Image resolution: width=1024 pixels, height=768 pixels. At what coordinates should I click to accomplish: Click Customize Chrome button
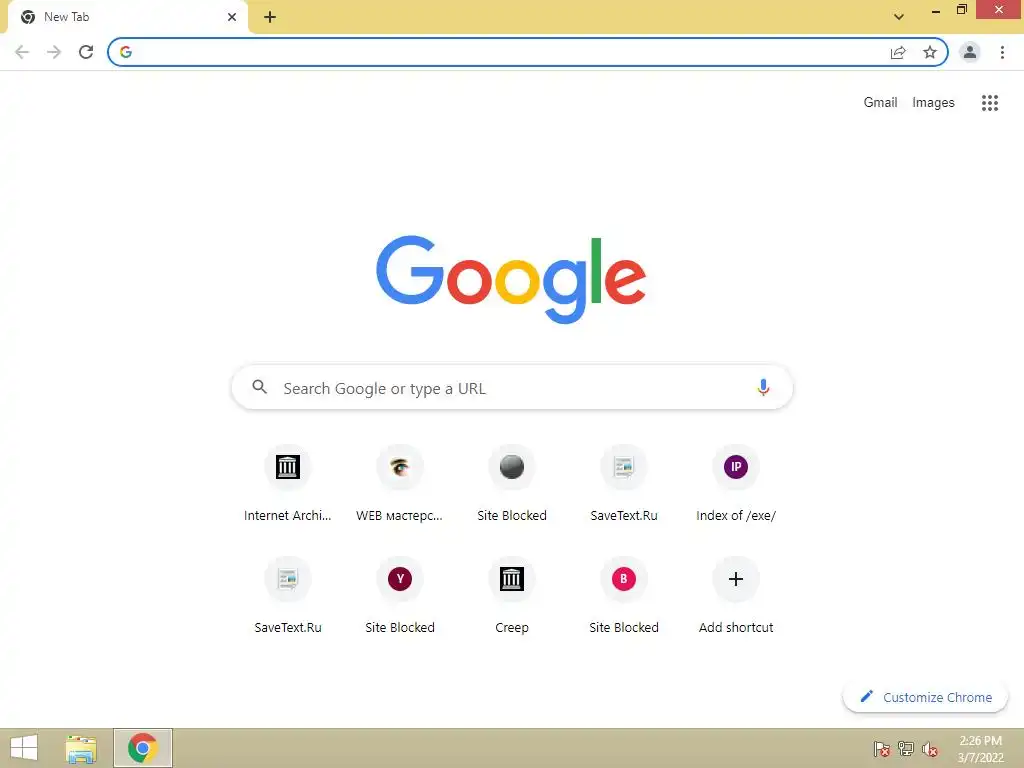[925, 697]
